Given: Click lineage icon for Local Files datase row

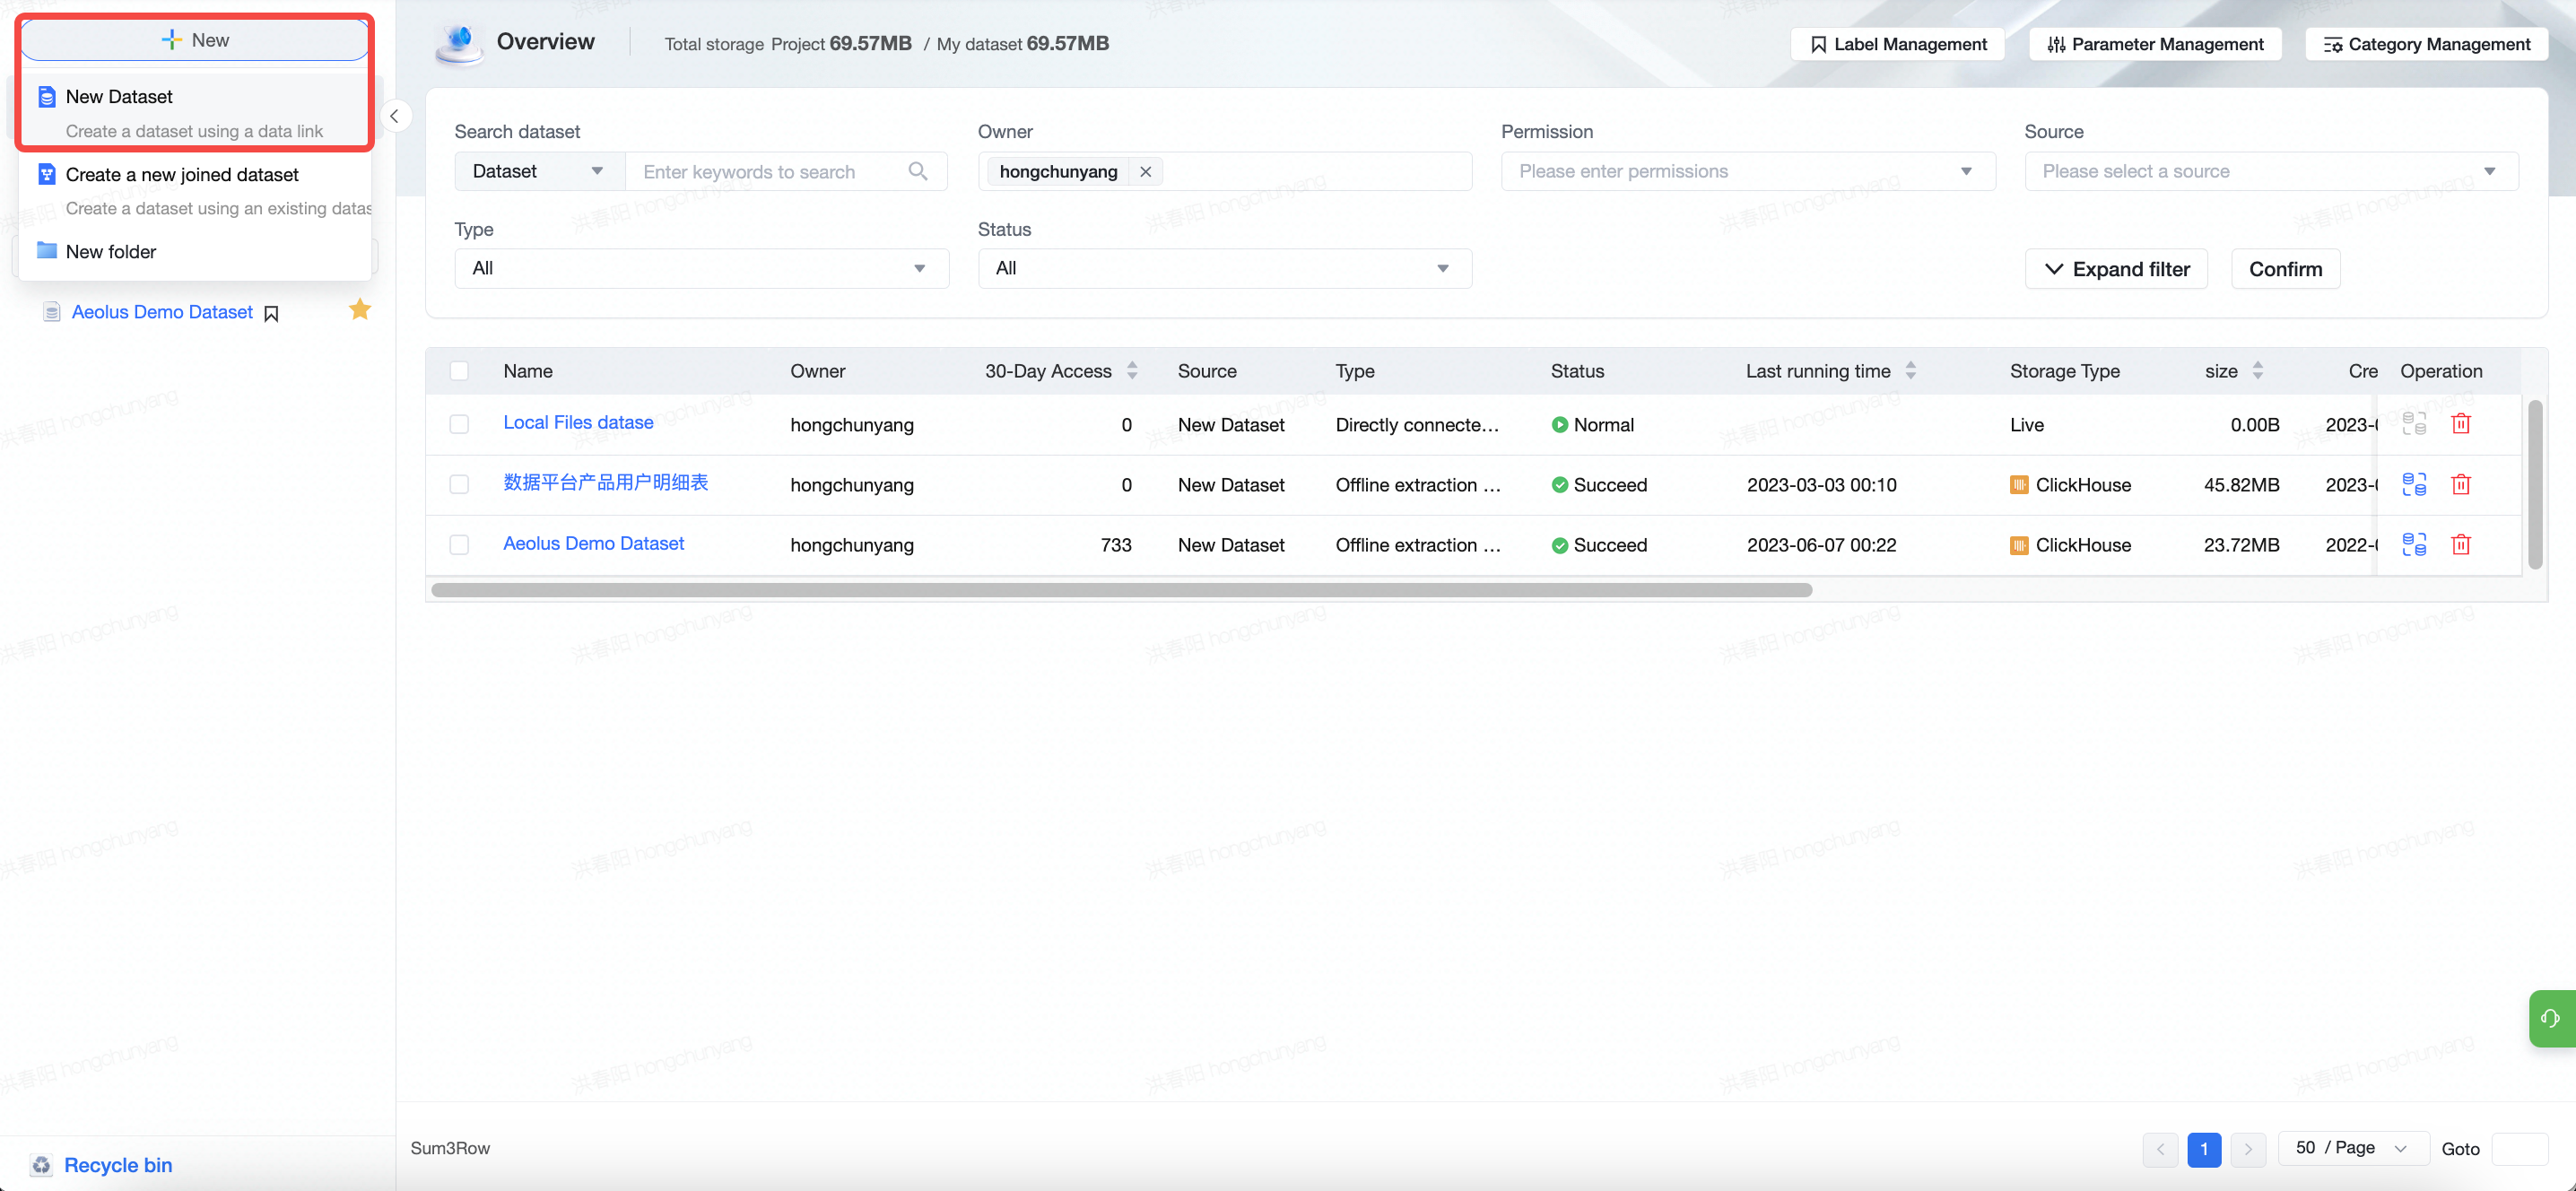Looking at the screenshot, I should pyautogui.click(x=2414, y=424).
